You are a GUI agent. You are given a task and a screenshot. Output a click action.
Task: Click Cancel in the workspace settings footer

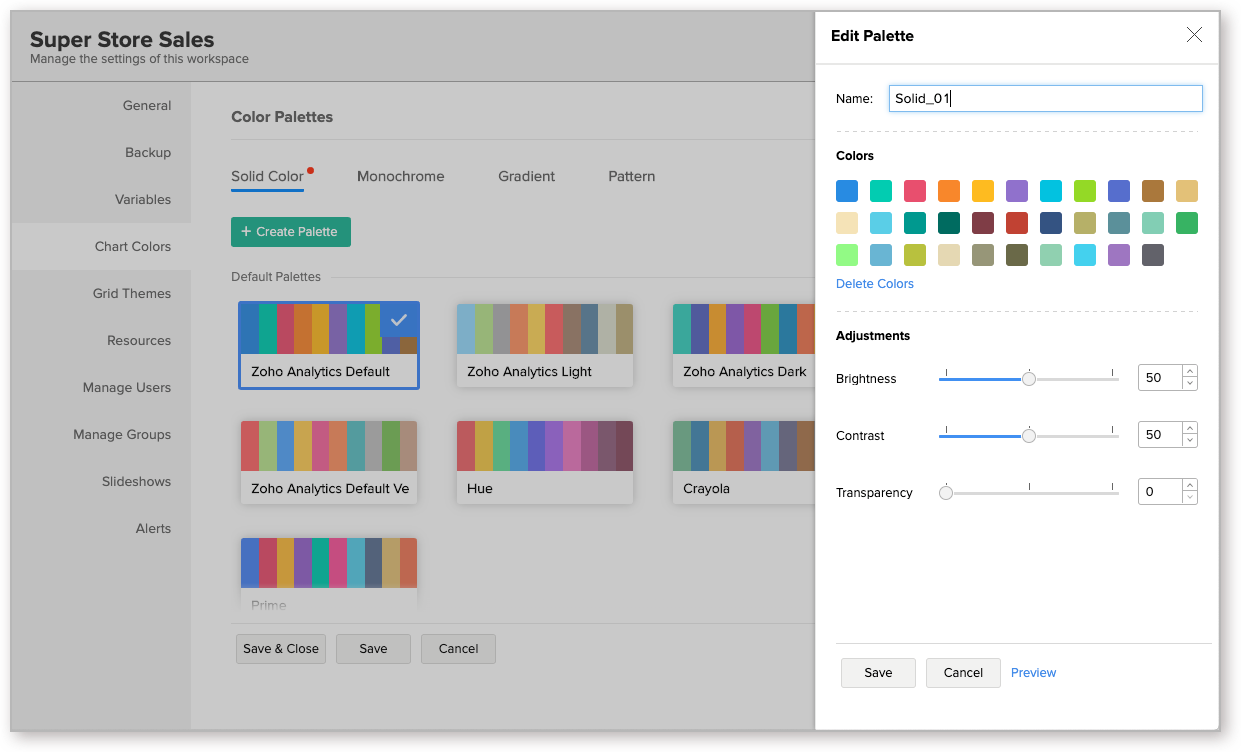point(458,649)
